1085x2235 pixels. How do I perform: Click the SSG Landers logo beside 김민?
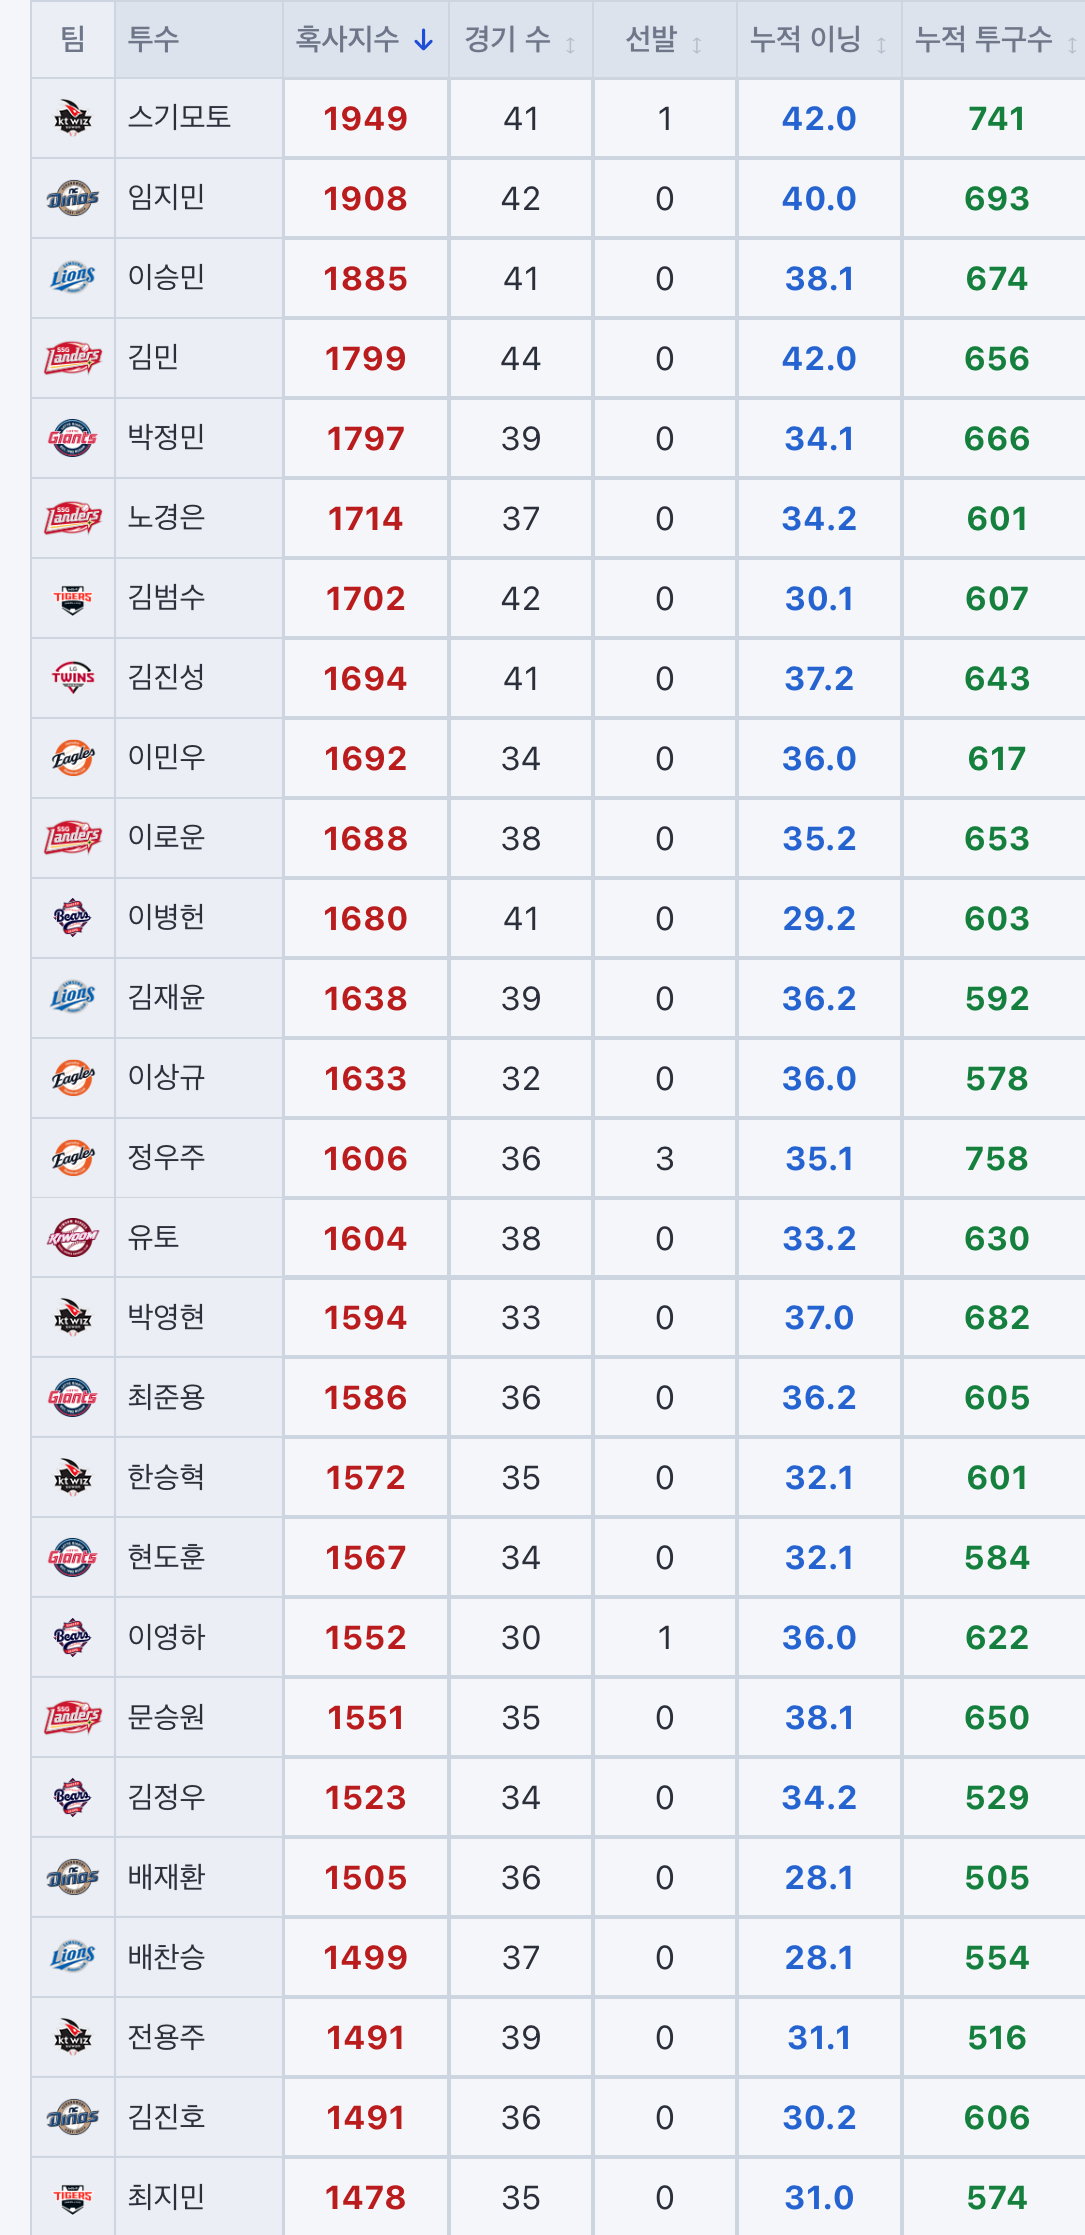coord(72,358)
